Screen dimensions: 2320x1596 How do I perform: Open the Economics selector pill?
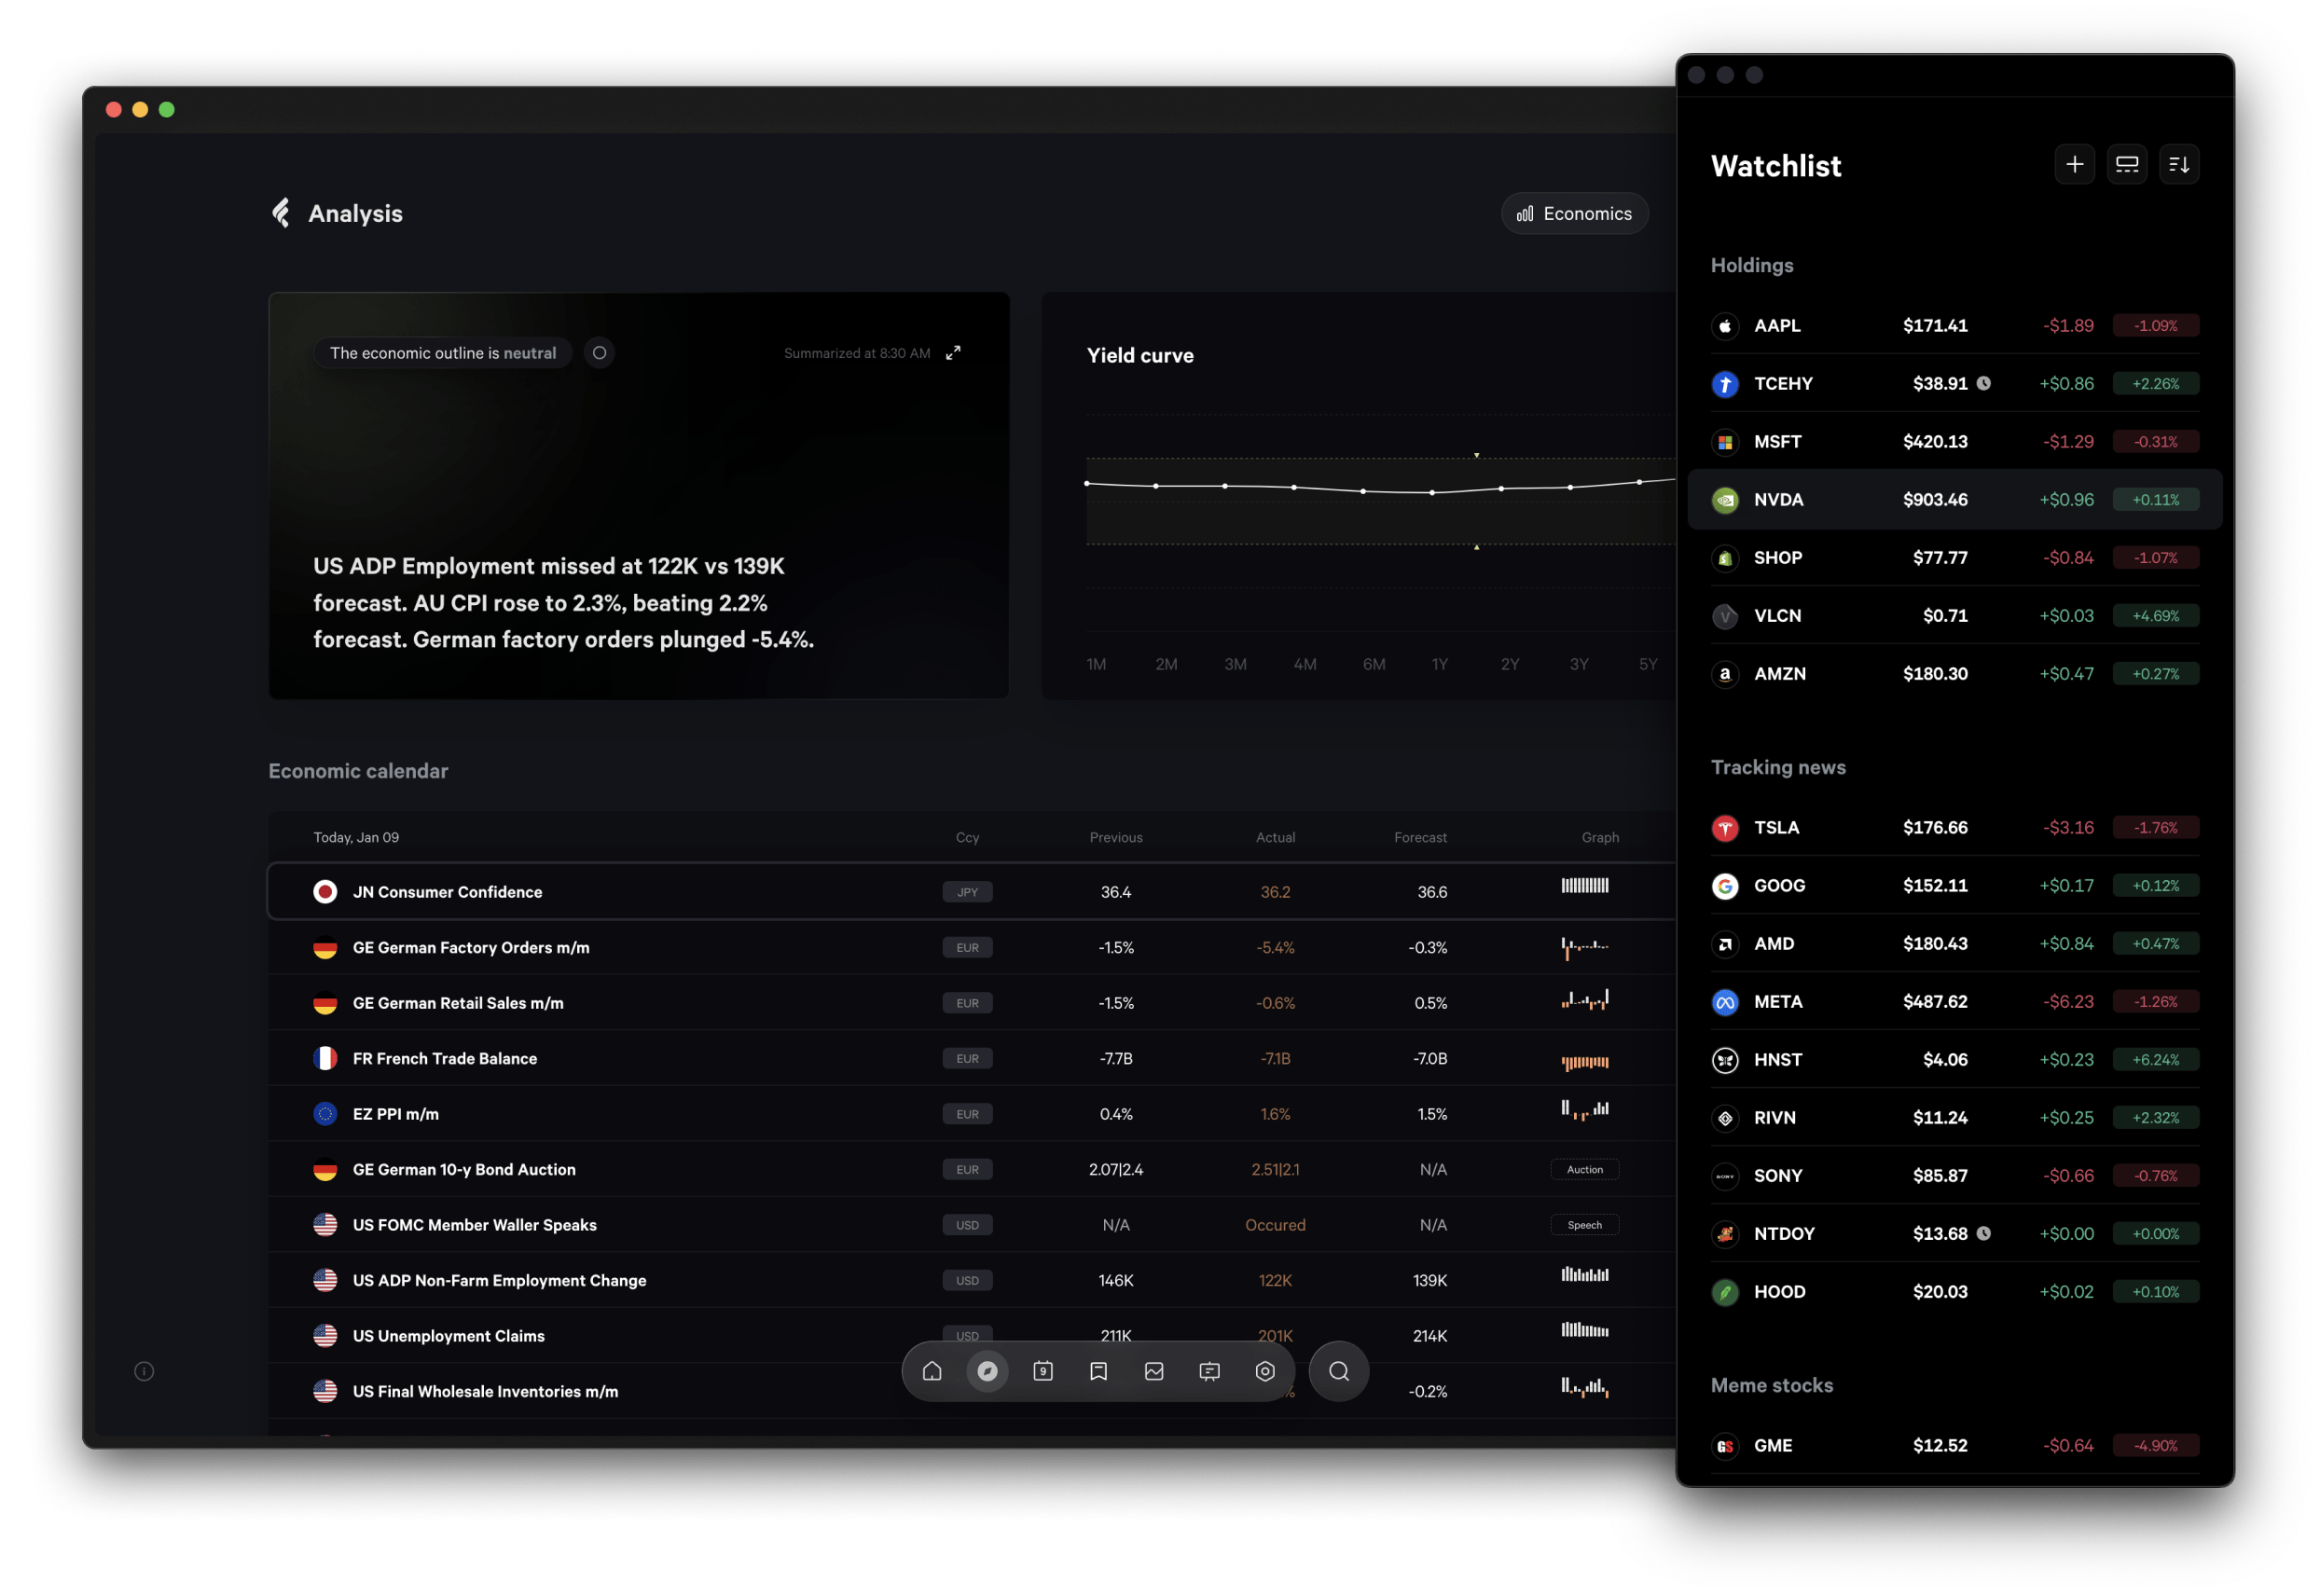(x=1574, y=214)
